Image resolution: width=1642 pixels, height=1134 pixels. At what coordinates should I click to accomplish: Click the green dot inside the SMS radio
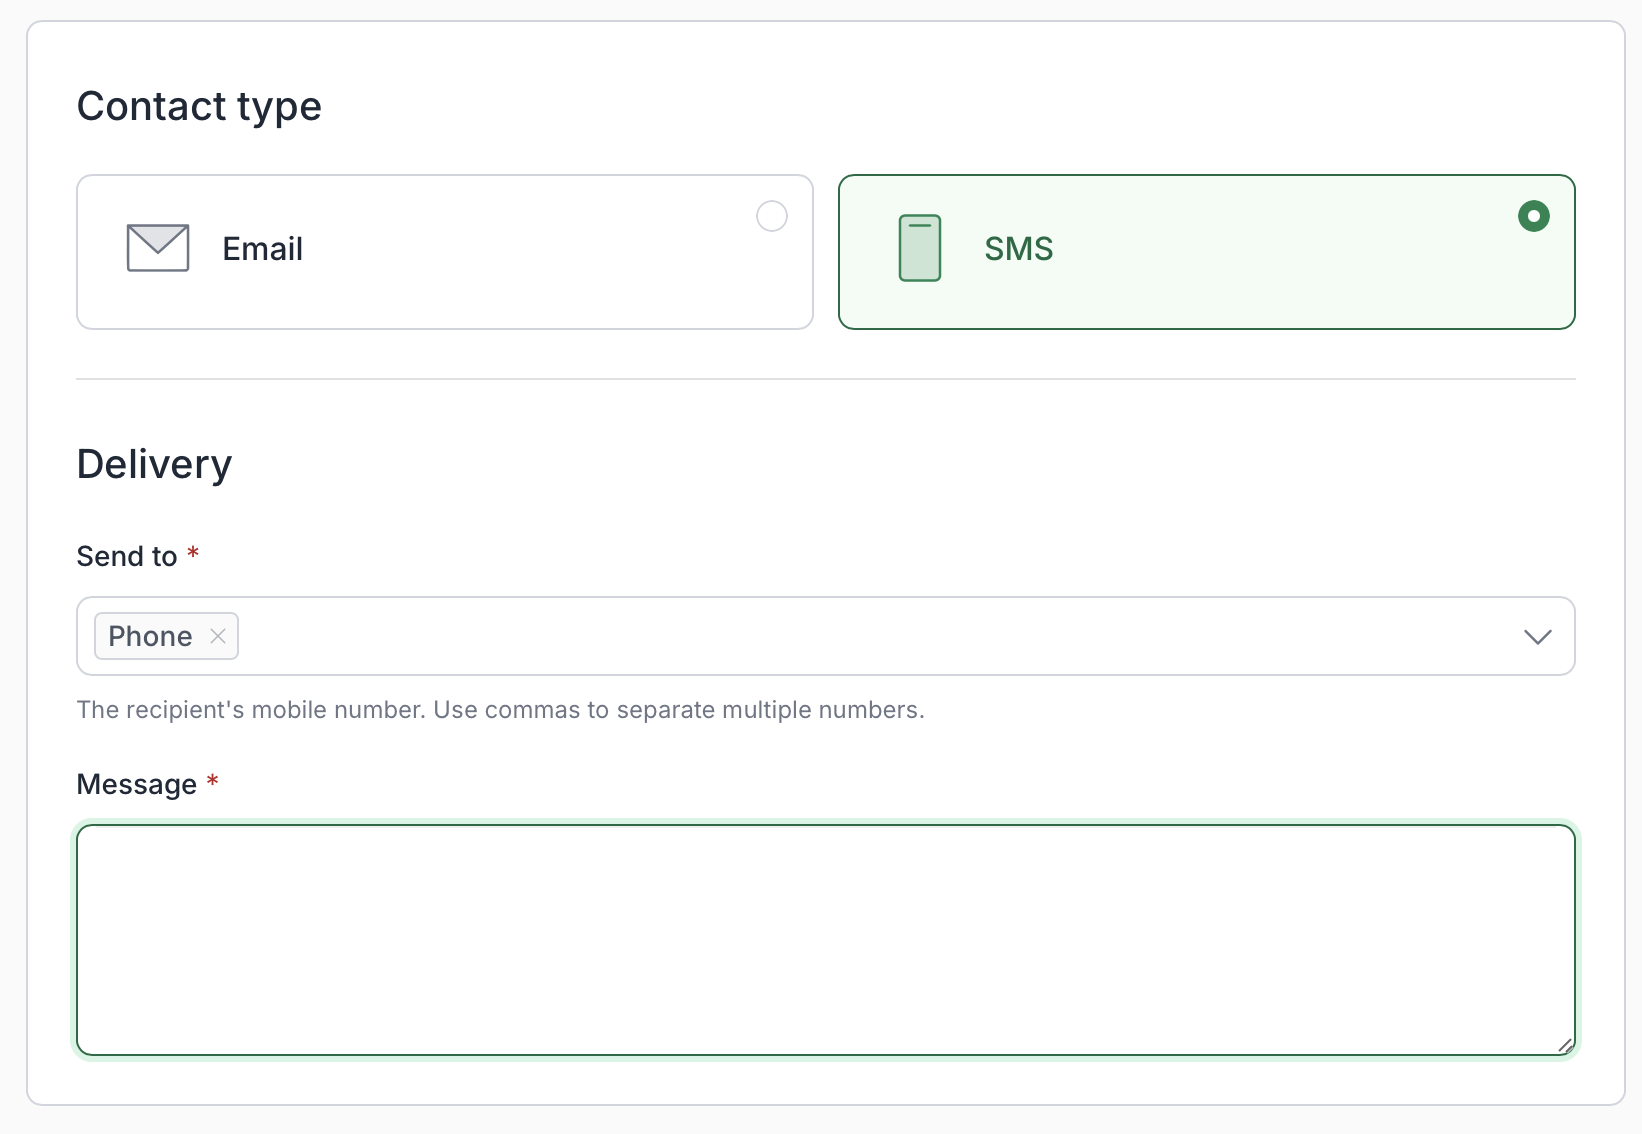pos(1533,216)
